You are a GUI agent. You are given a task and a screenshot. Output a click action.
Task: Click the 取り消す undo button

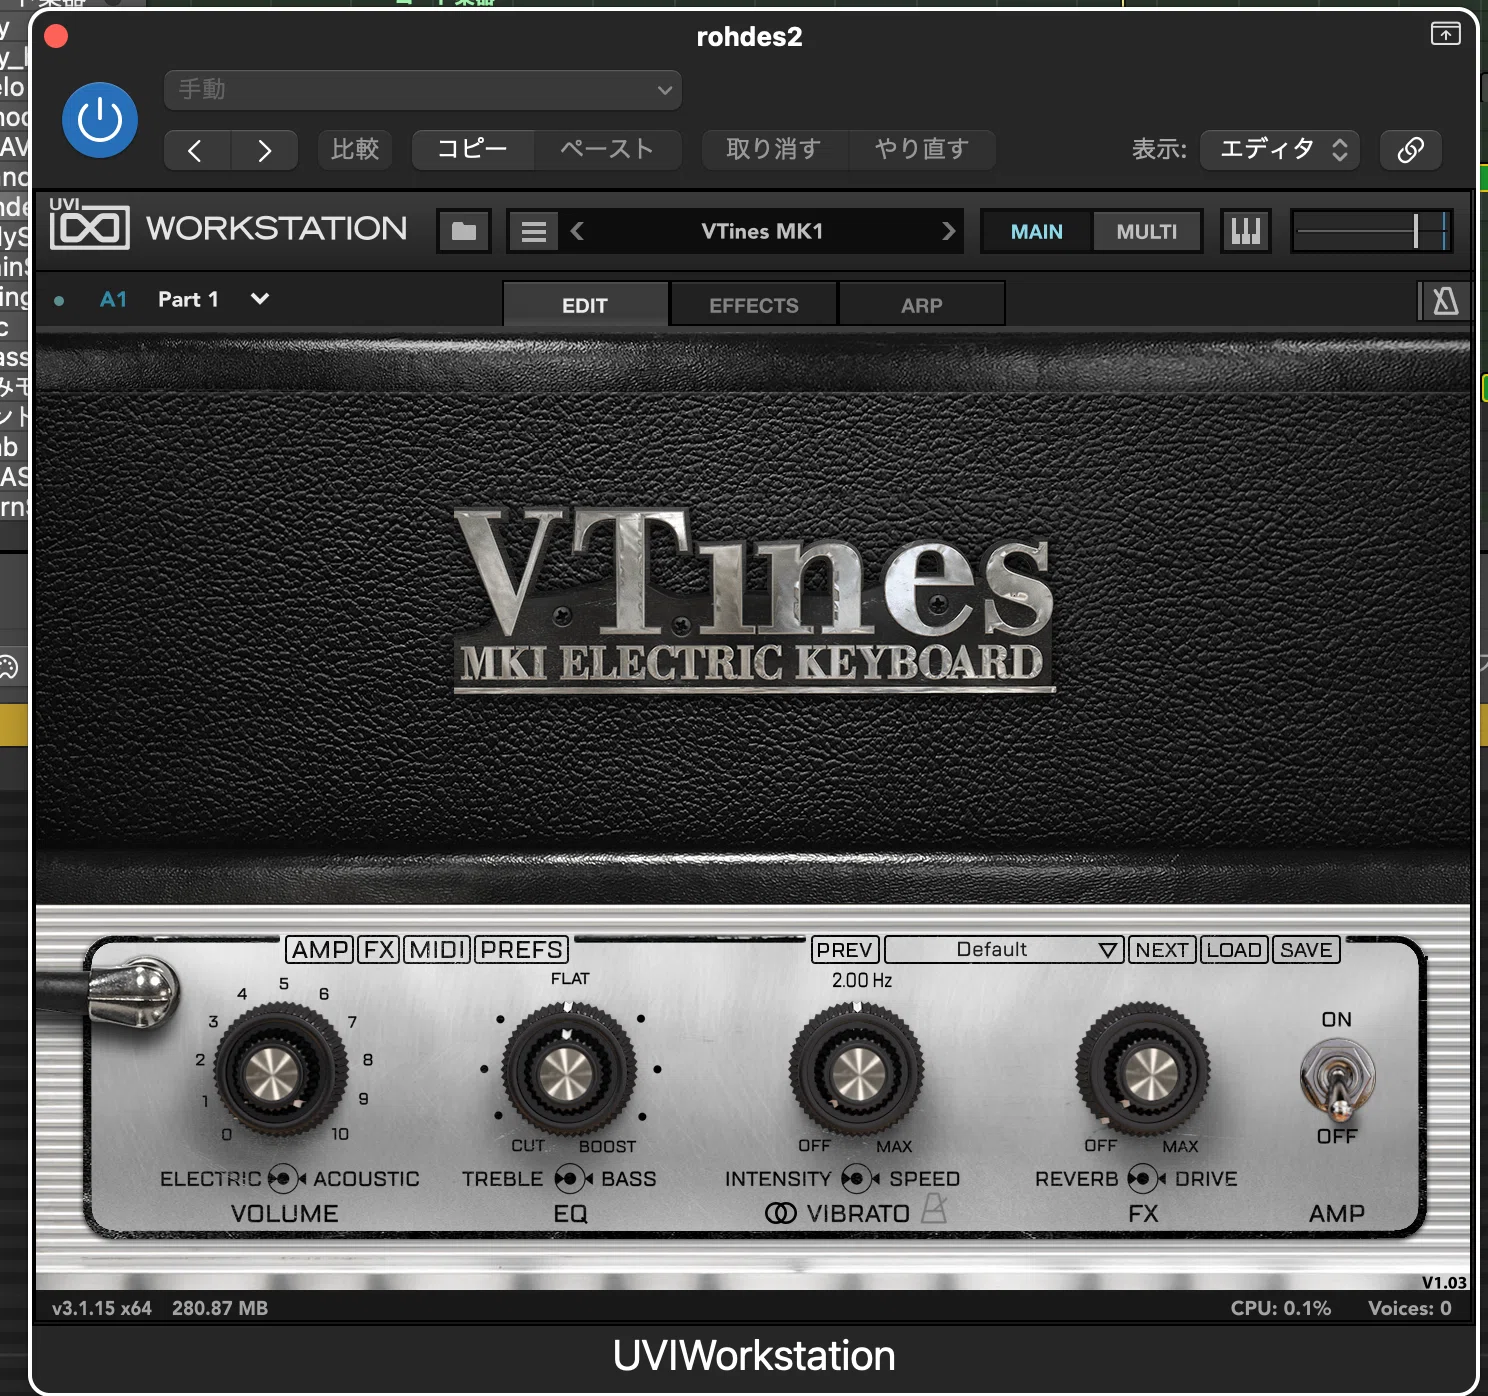(x=774, y=150)
